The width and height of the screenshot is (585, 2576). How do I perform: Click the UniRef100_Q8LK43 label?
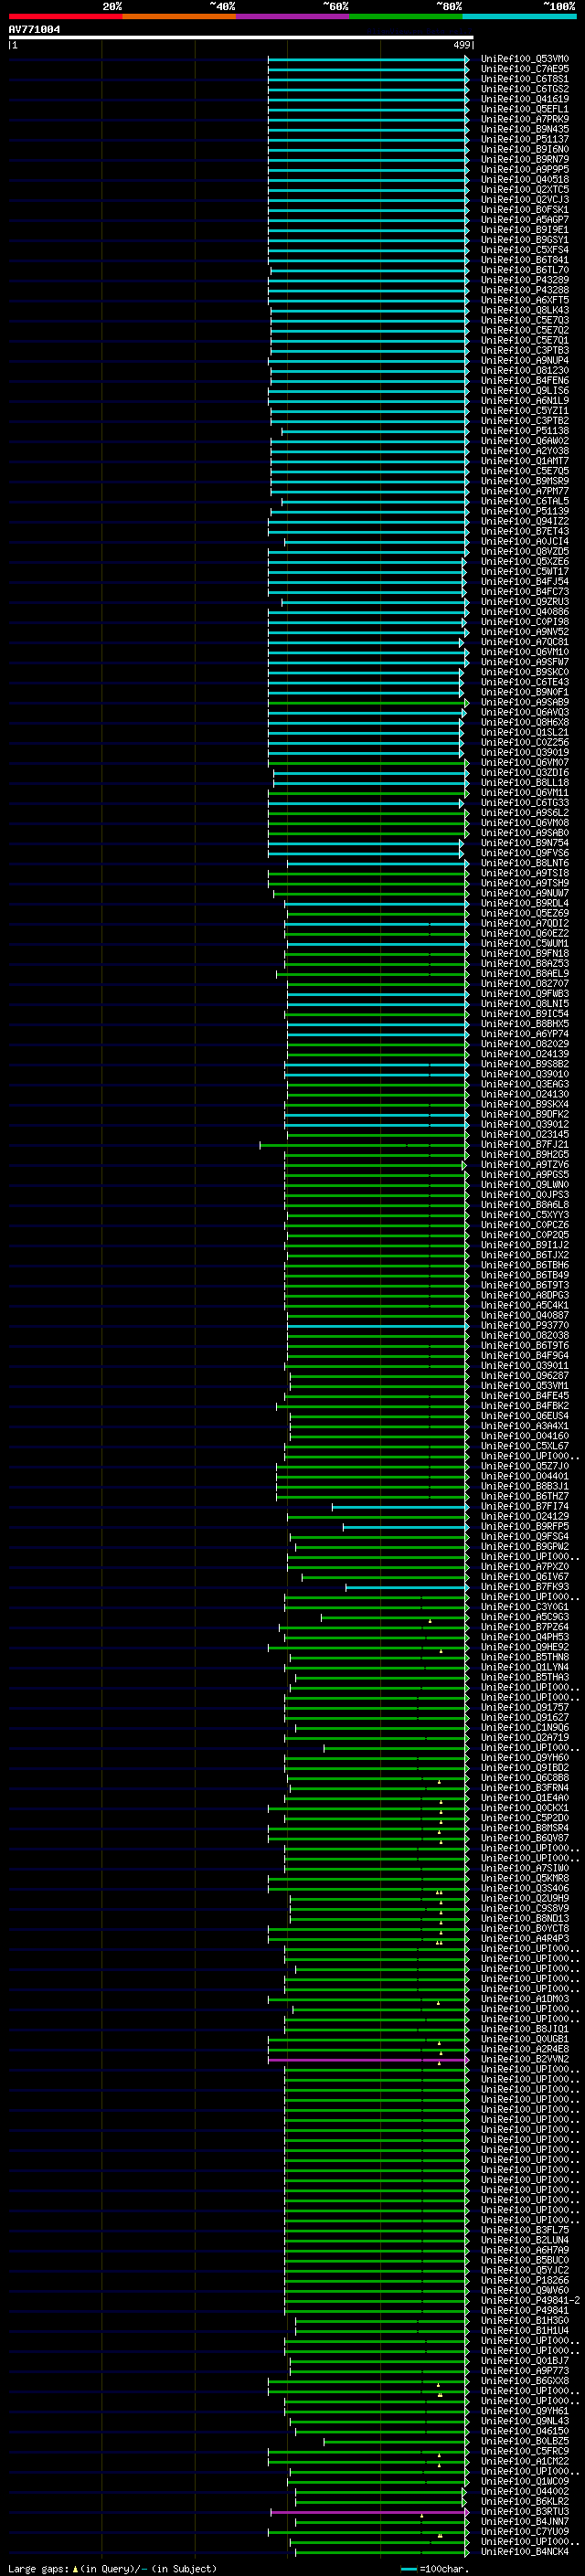524,310
